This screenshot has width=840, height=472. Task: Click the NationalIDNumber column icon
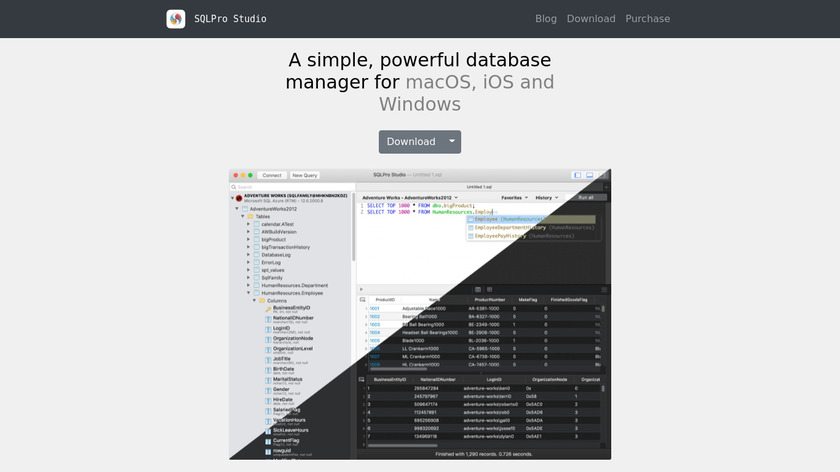[268, 319]
